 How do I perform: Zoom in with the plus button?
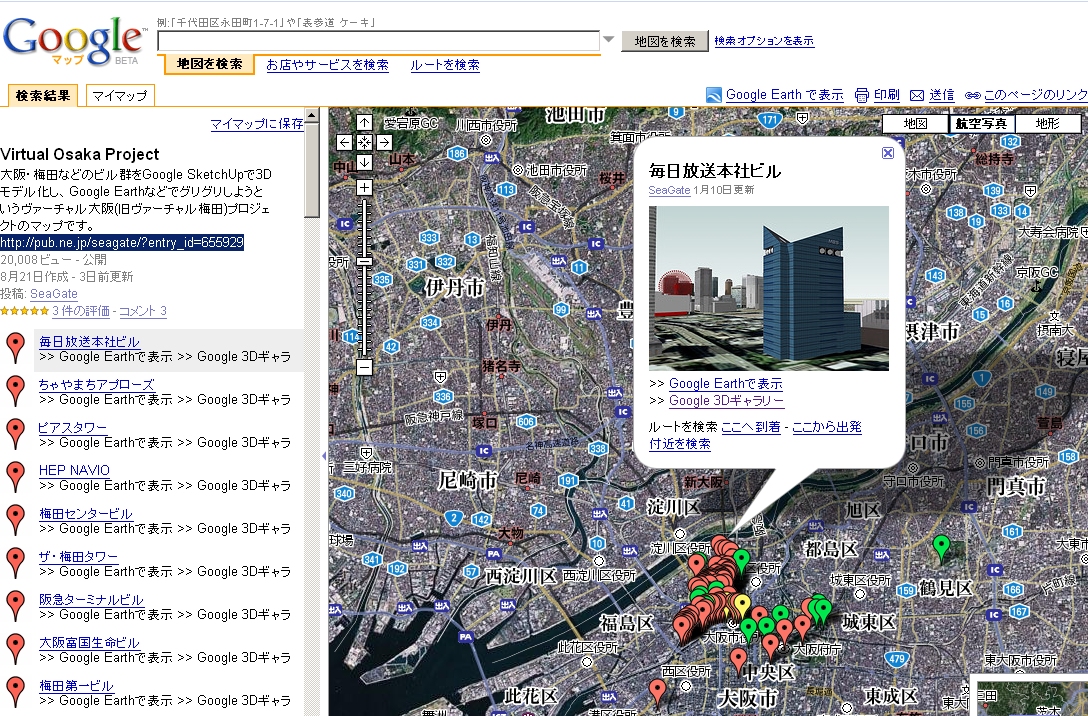364,187
